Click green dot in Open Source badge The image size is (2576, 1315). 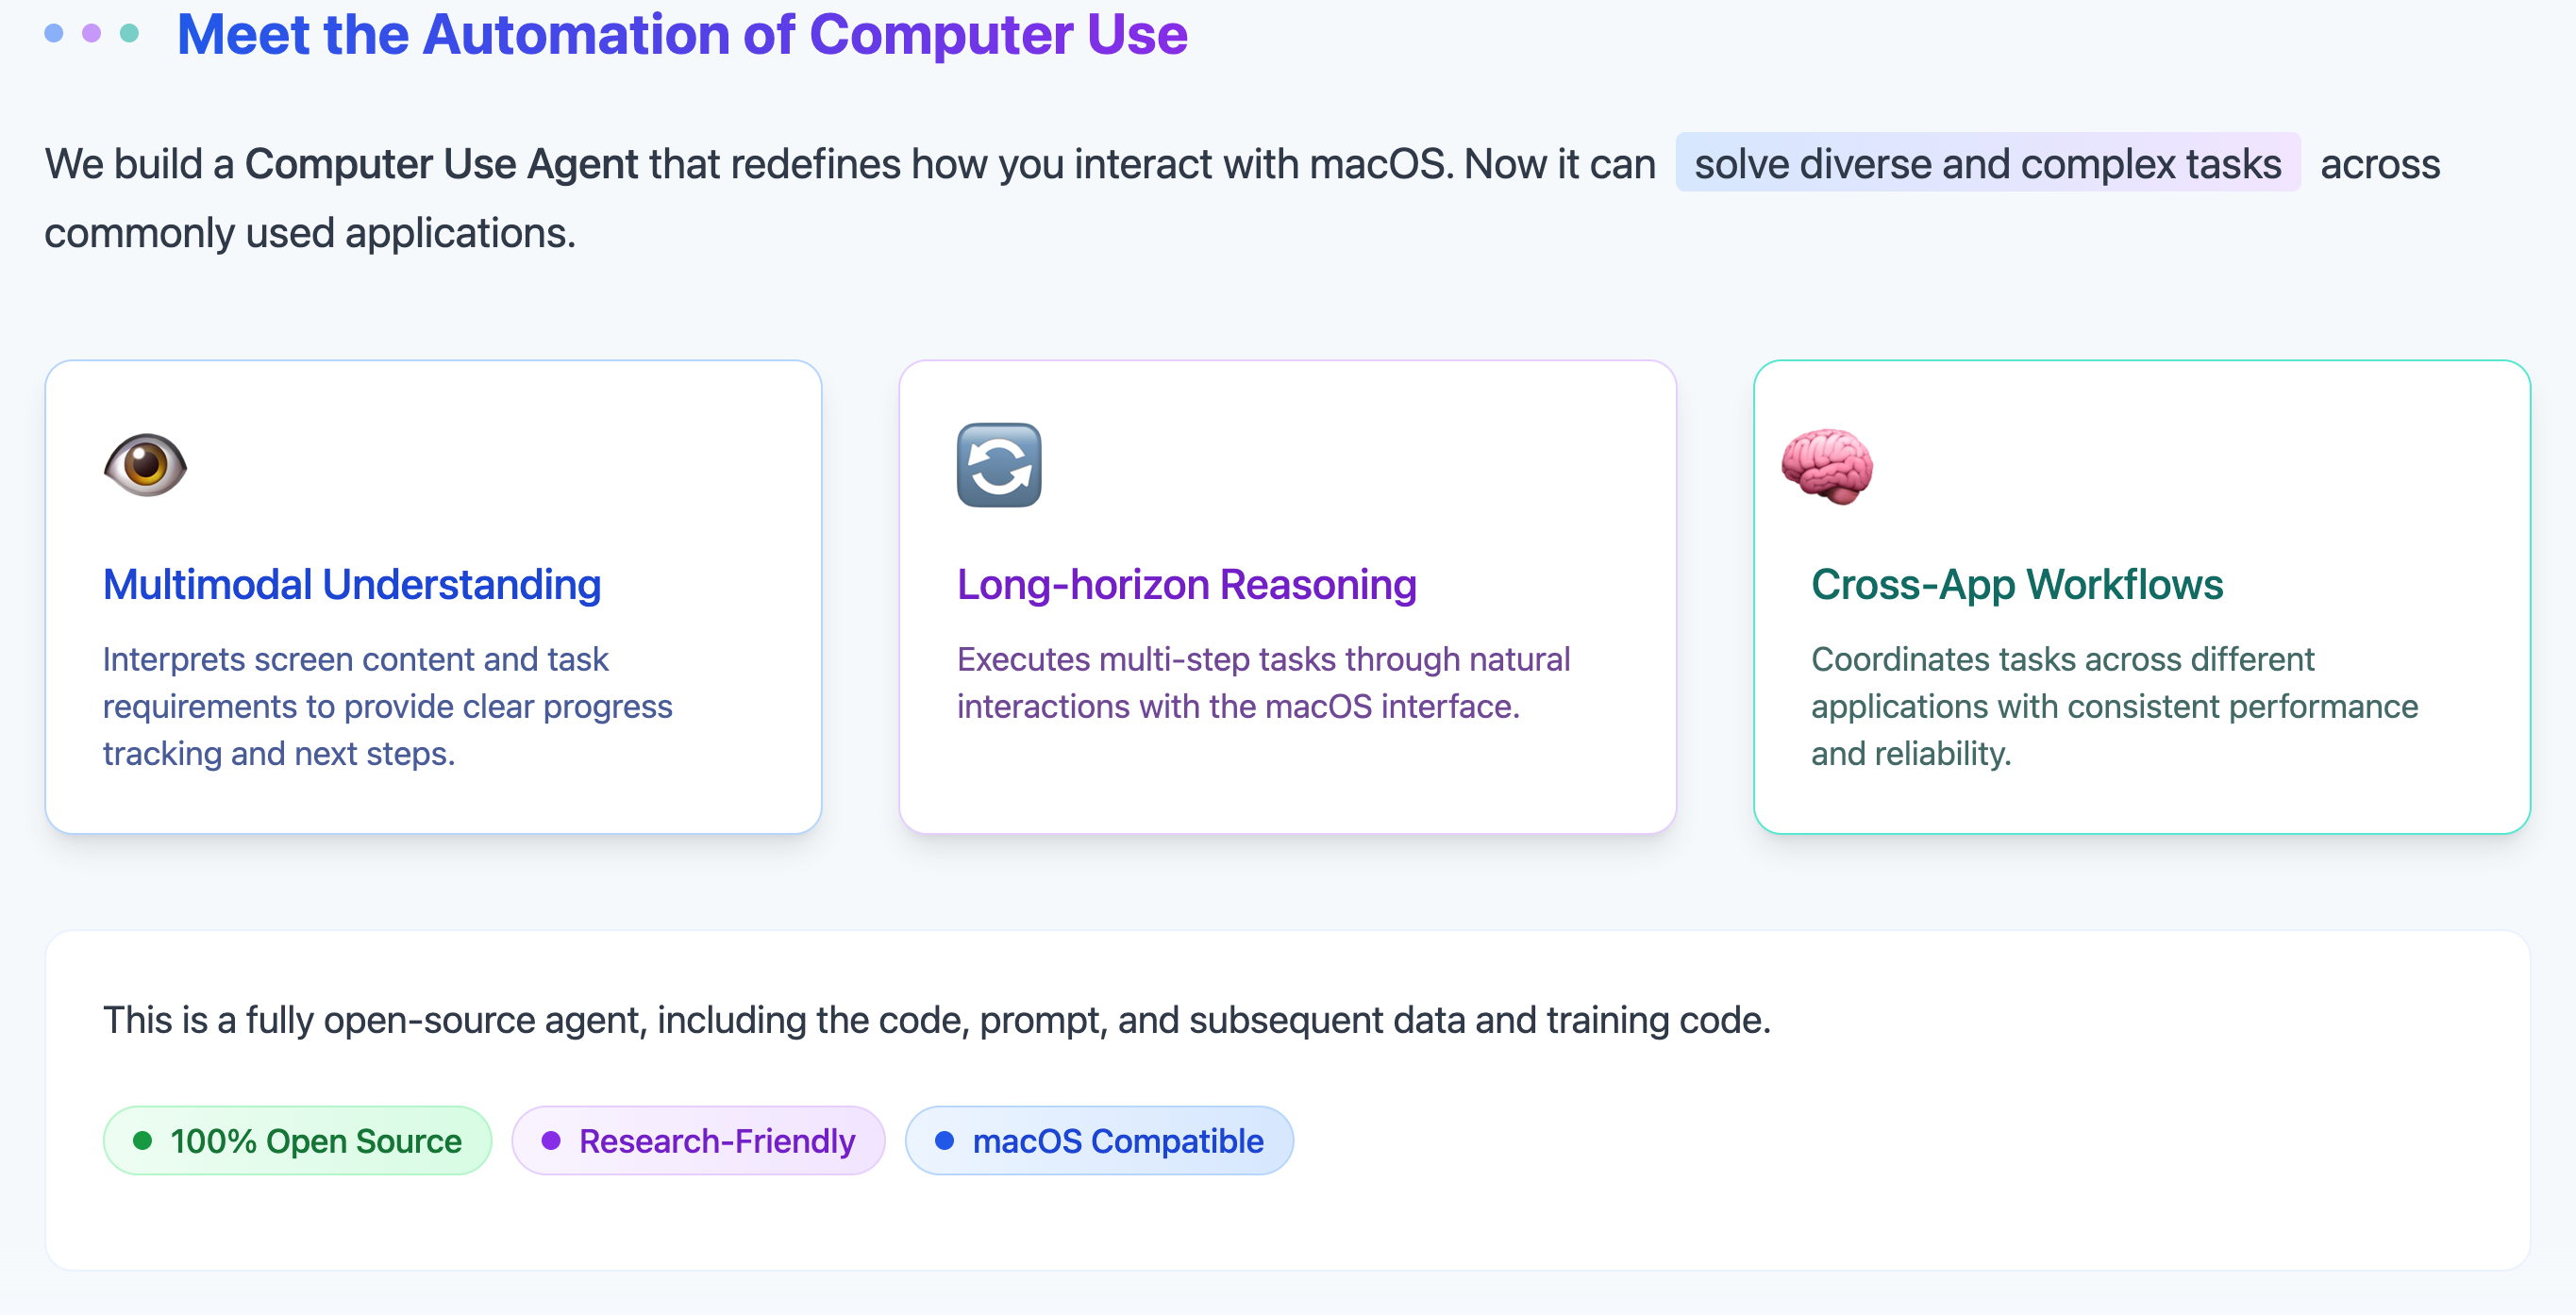(x=142, y=1140)
